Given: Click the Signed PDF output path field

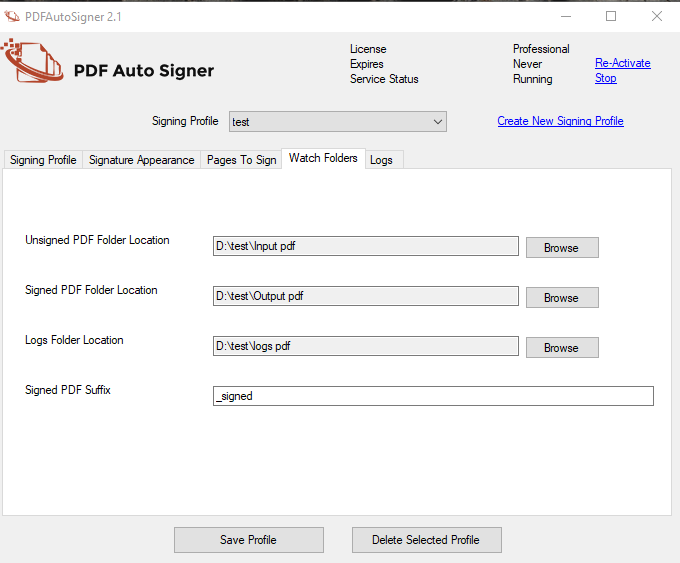Looking at the screenshot, I should (366, 297).
